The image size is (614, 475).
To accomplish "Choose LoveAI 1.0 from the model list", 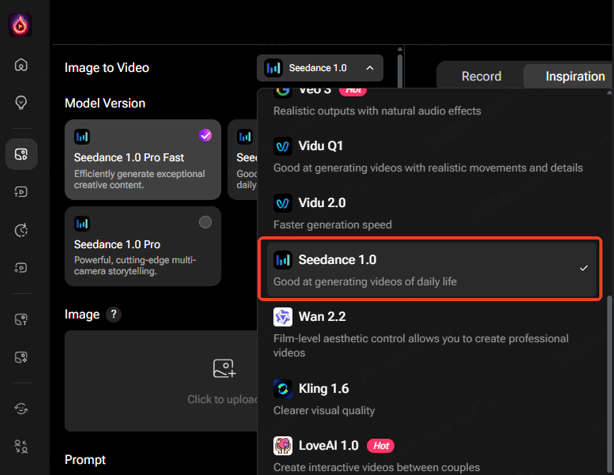I will [x=432, y=455].
